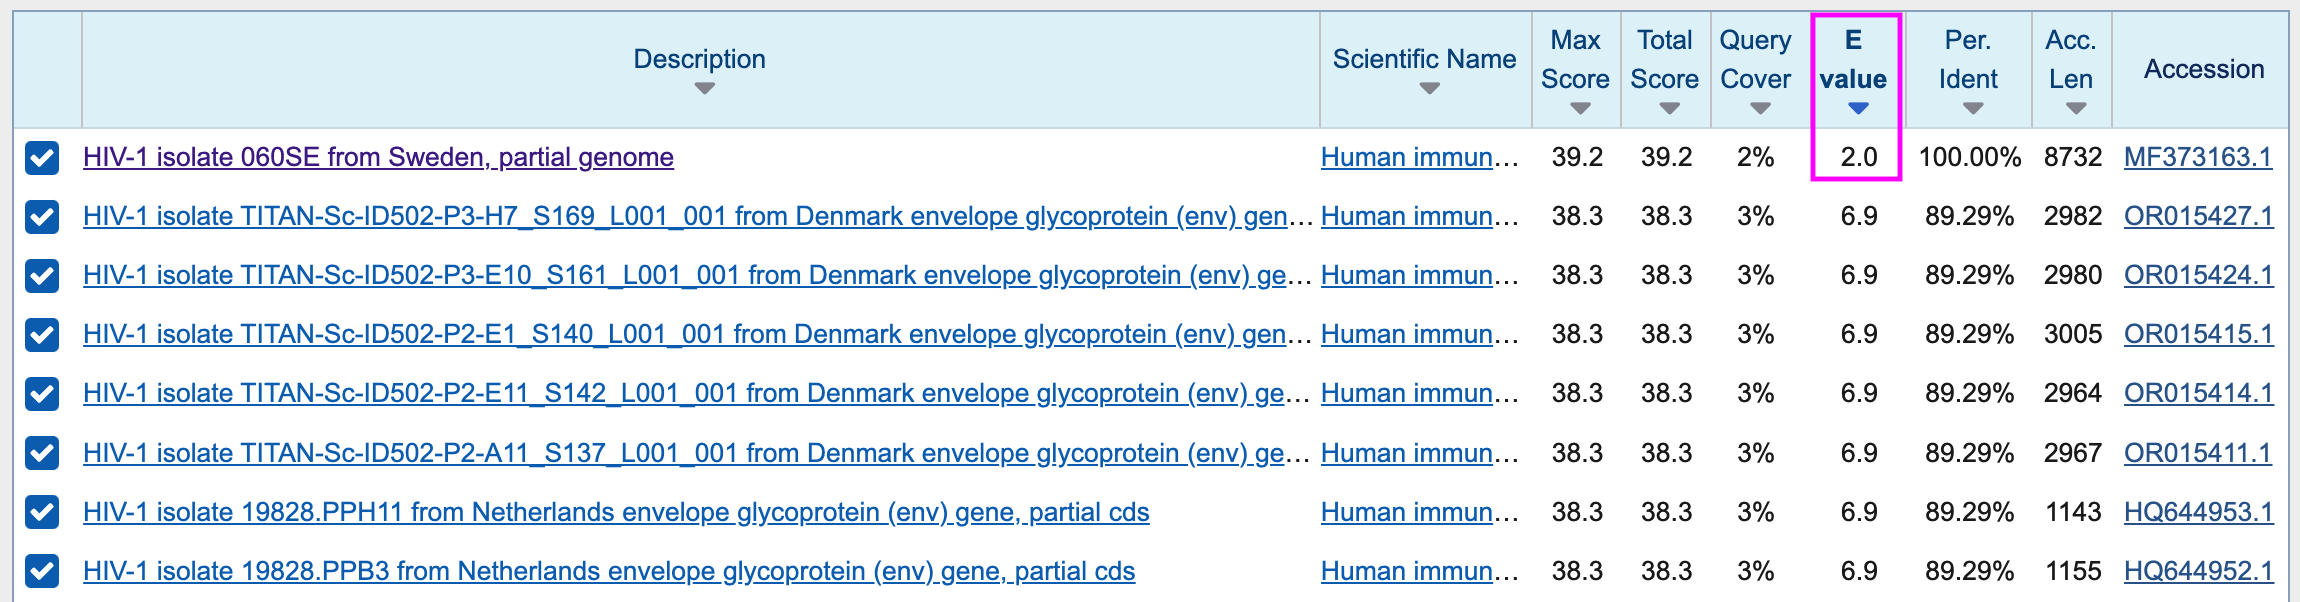Deselect the 19828.PPH11 Netherlands row checkbox
This screenshot has width=2300, height=602.
[42, 512]
